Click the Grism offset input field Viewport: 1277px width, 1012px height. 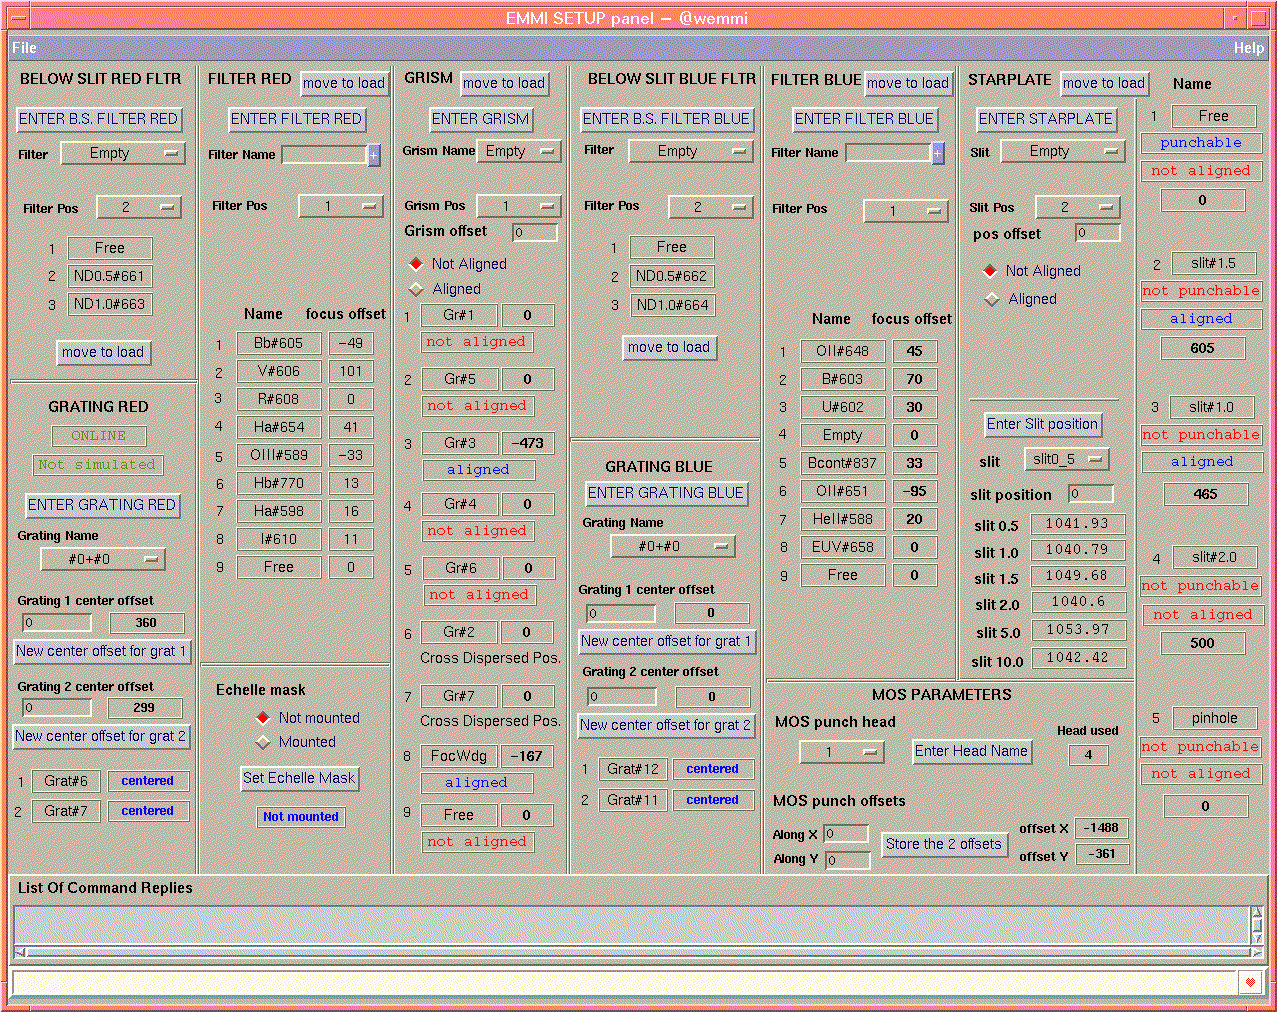(534, 233)
